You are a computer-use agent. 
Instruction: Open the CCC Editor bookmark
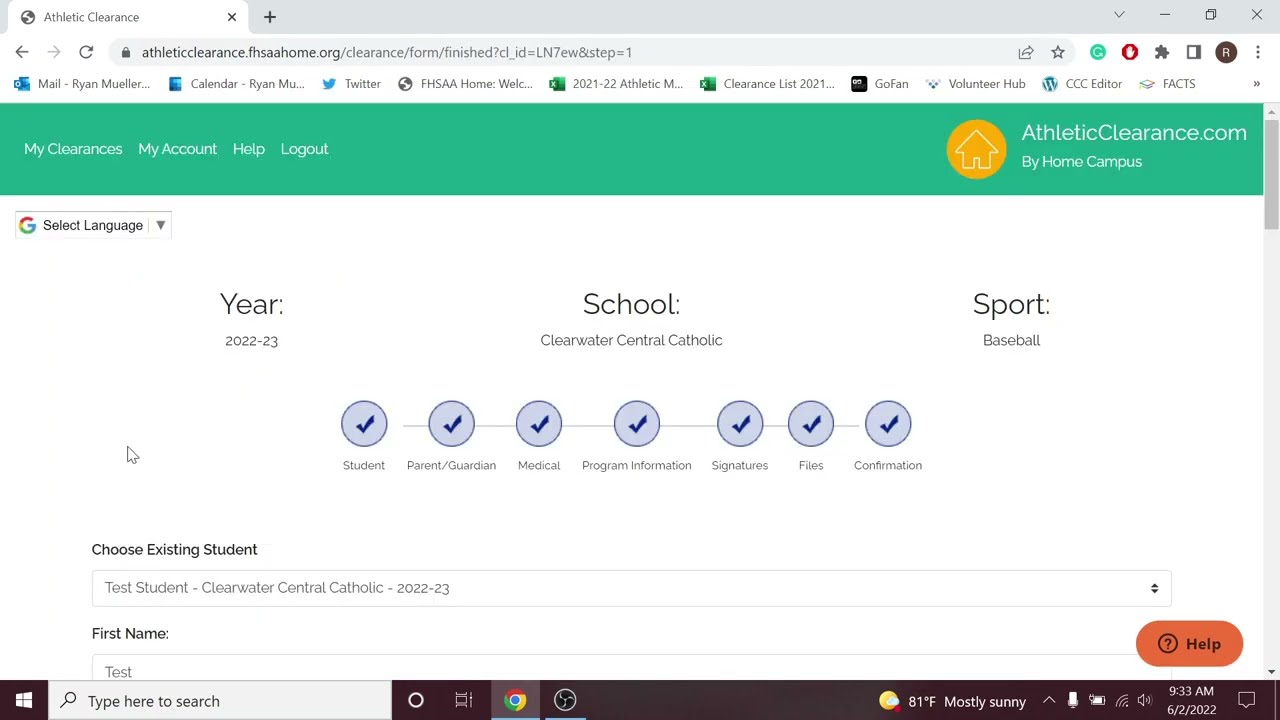pos(1082,84)
